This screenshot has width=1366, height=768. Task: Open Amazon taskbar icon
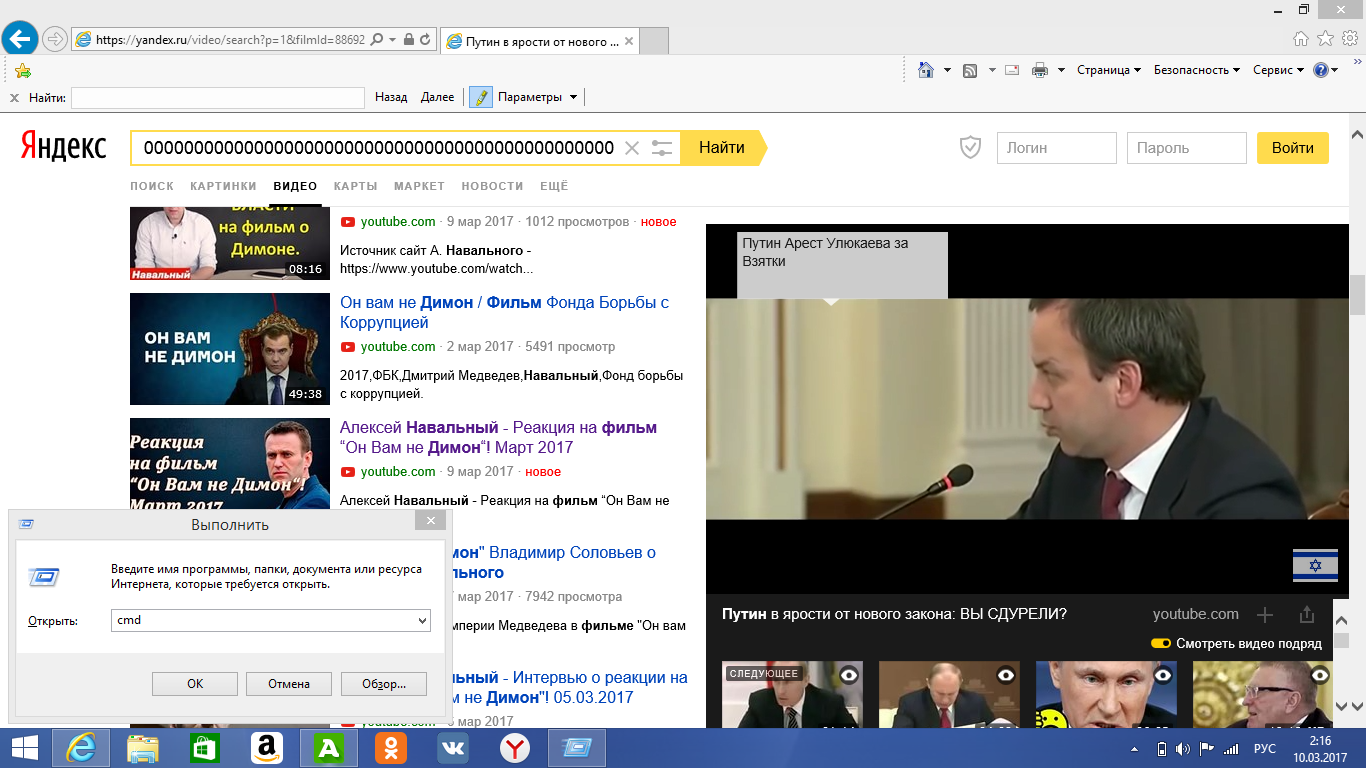tap(267, 748)
